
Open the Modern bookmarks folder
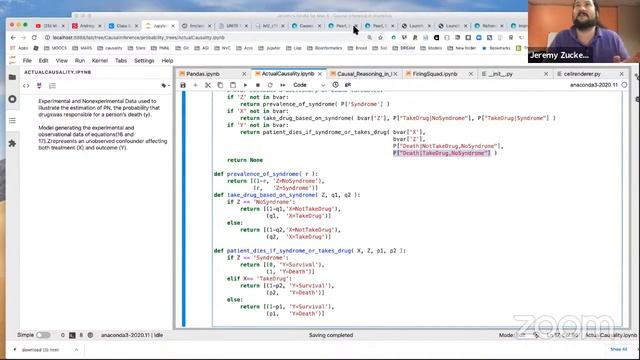431,48
